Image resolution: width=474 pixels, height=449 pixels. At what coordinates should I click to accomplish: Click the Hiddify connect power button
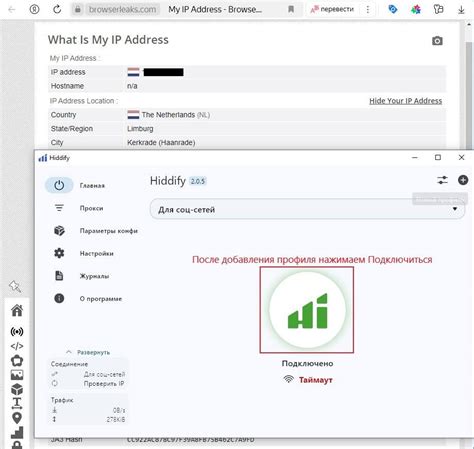[307, 310]
